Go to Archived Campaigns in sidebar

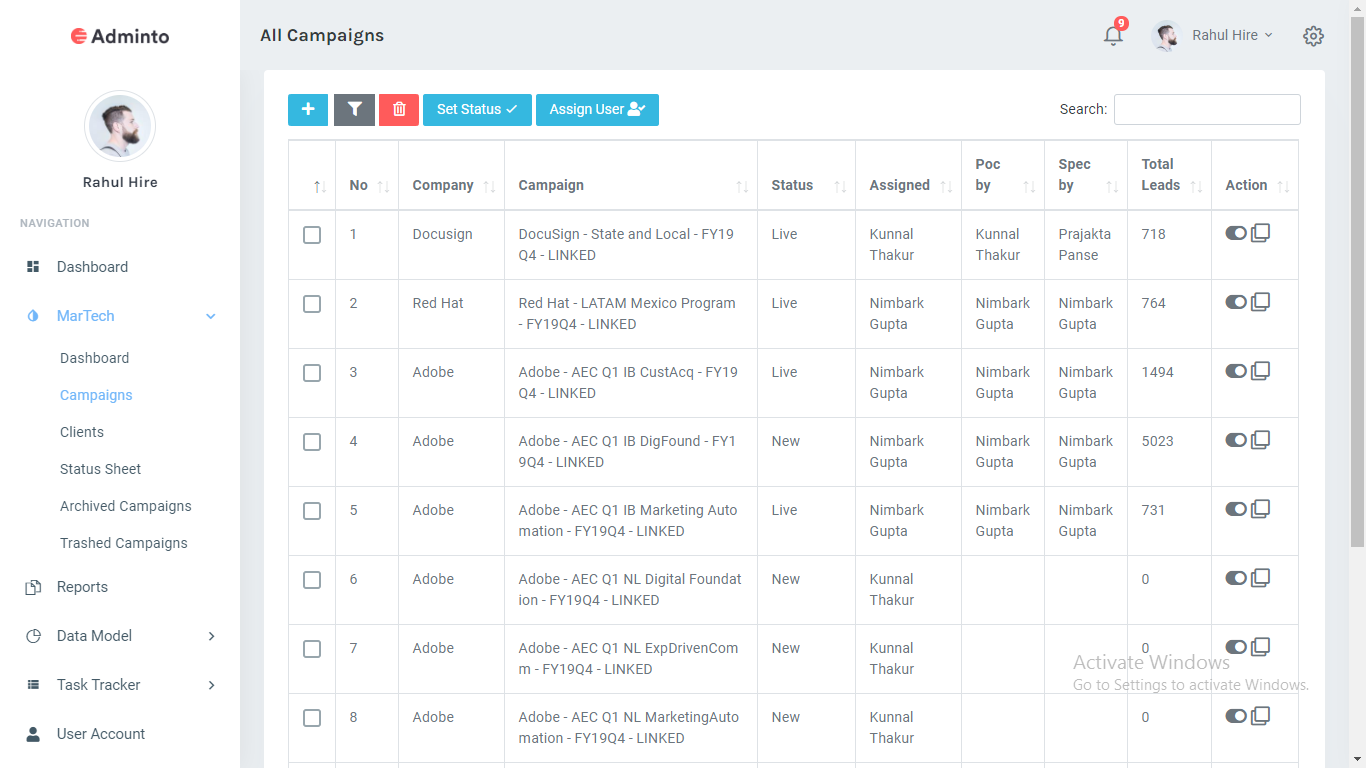(x=126, y=506)
